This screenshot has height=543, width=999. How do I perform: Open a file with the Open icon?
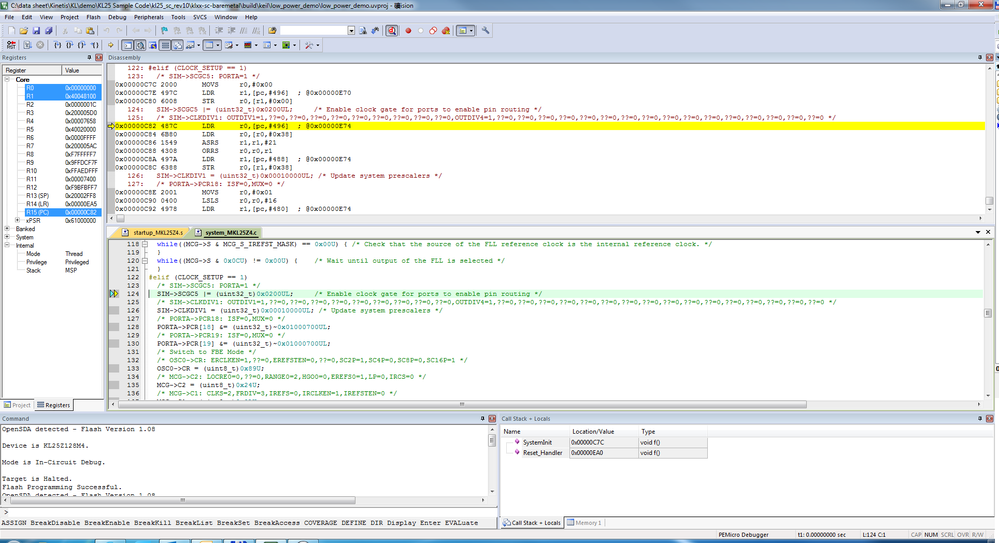[23, 31]
